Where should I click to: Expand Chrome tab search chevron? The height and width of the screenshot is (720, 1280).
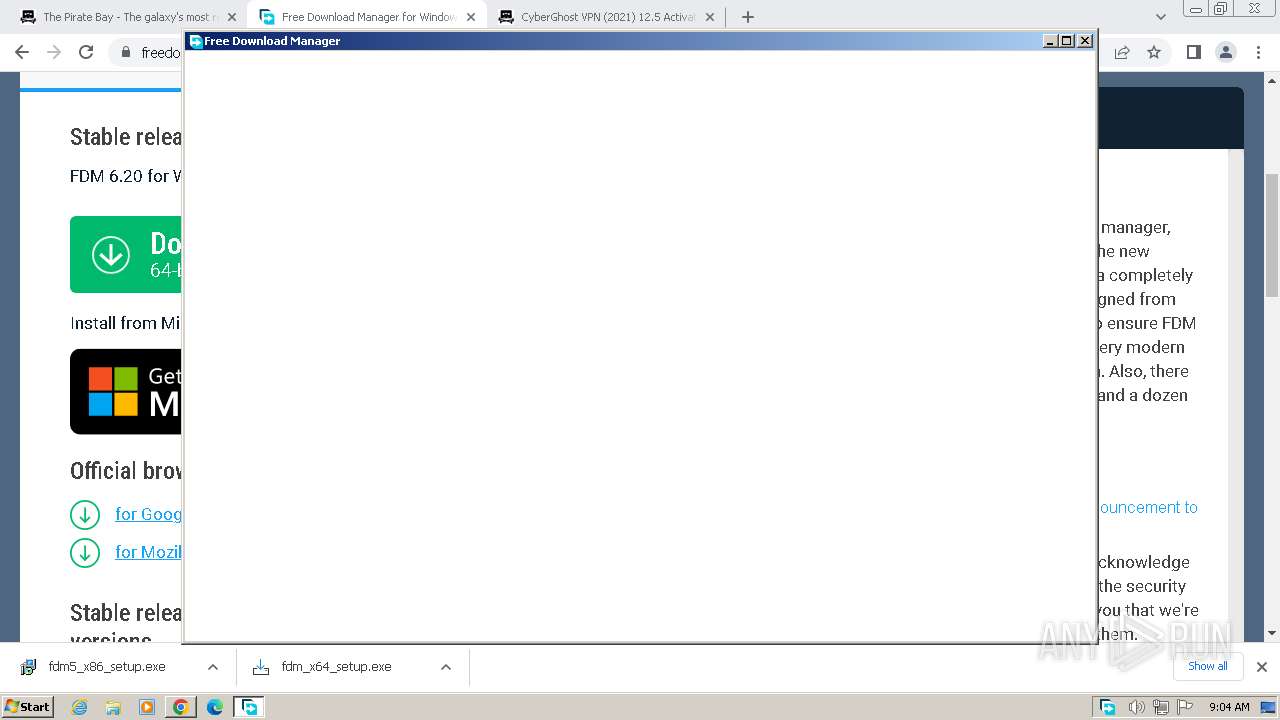point(1161,17)
